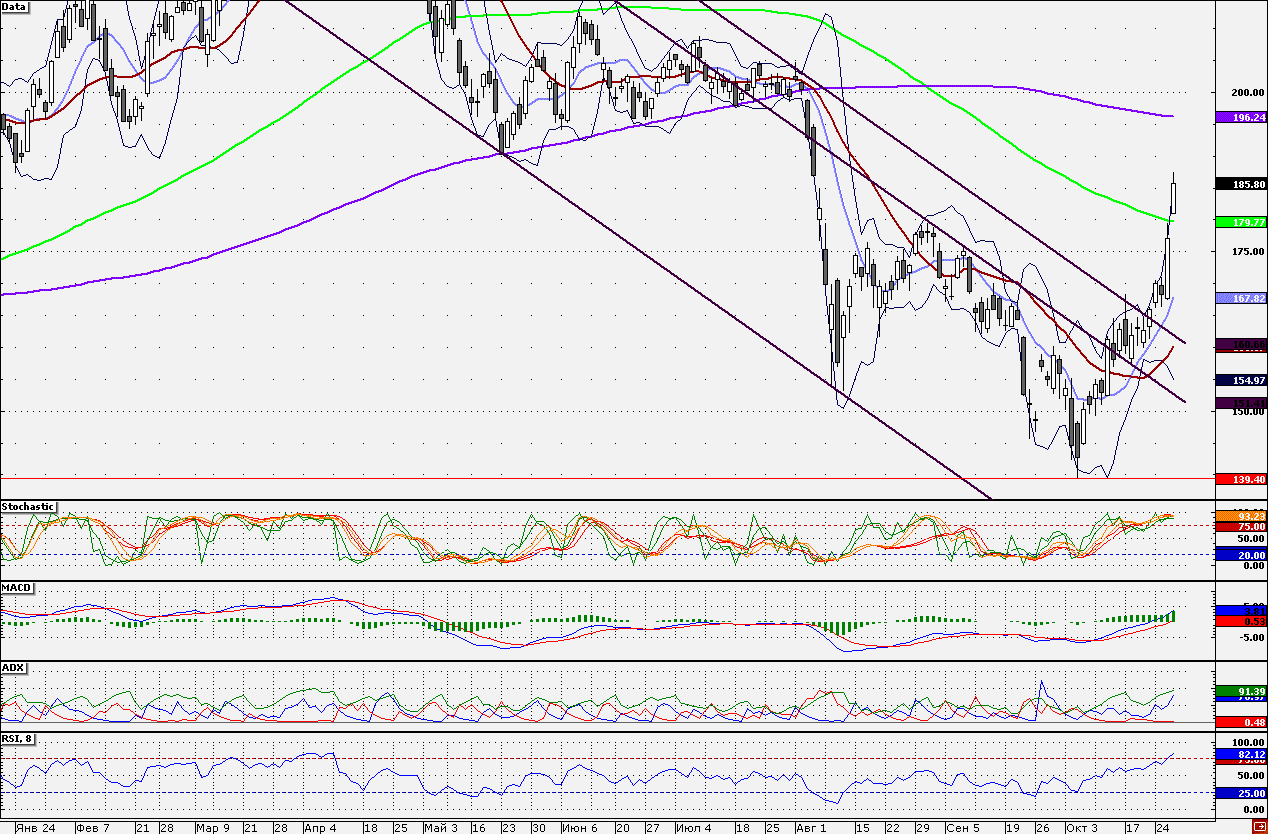1268x834 pixels.
Task: Click the latest candlestick near 185.80
Action: 1173,193
